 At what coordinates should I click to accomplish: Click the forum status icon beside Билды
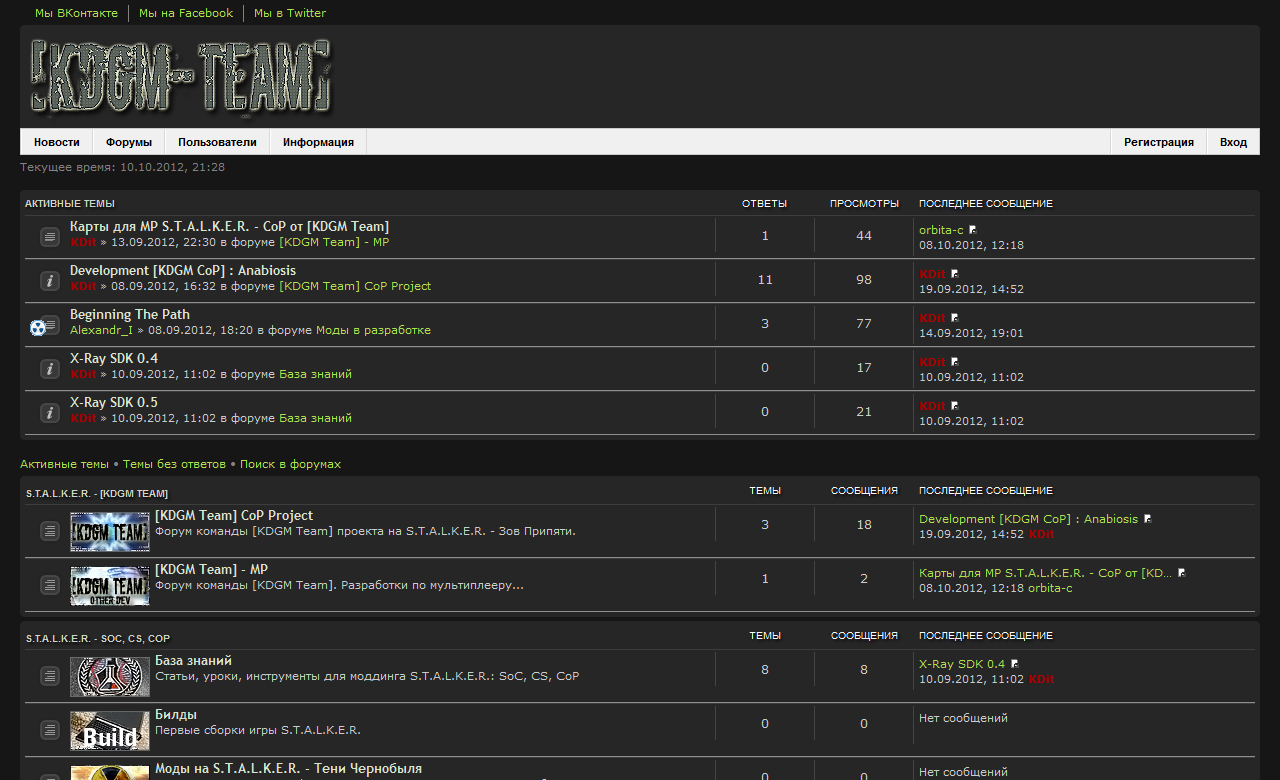point(50,731)
